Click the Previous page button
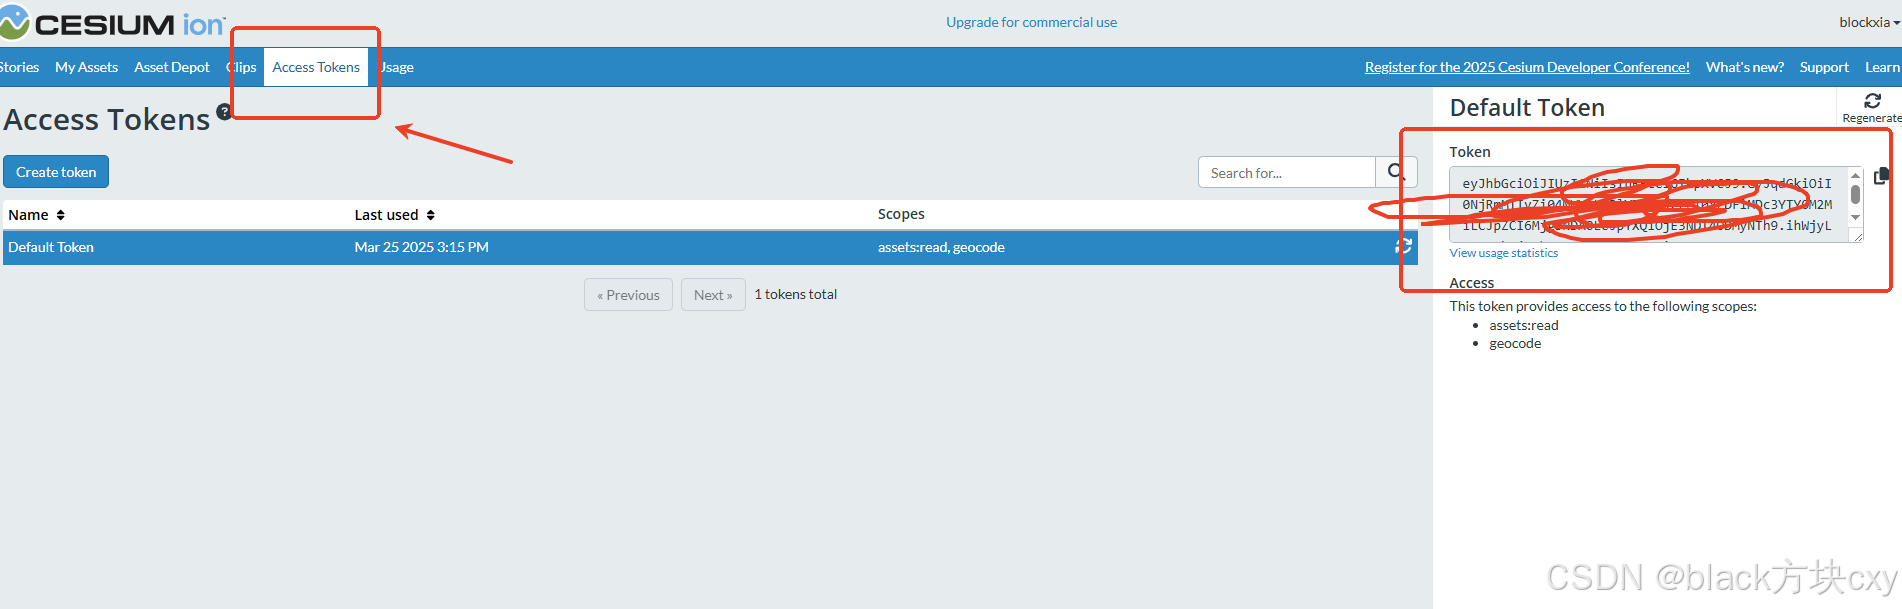Screen dimensions: 1902x609 [x=628, y=295]
